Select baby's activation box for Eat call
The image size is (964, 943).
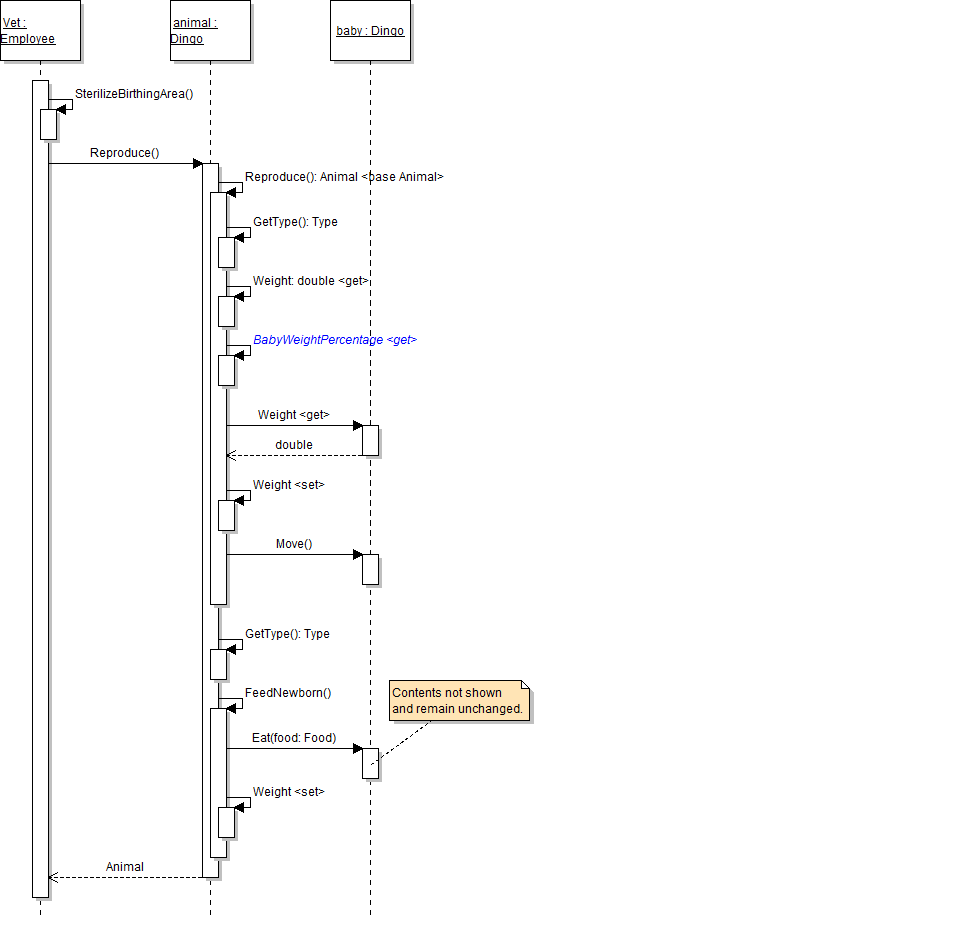pos(370,762)
